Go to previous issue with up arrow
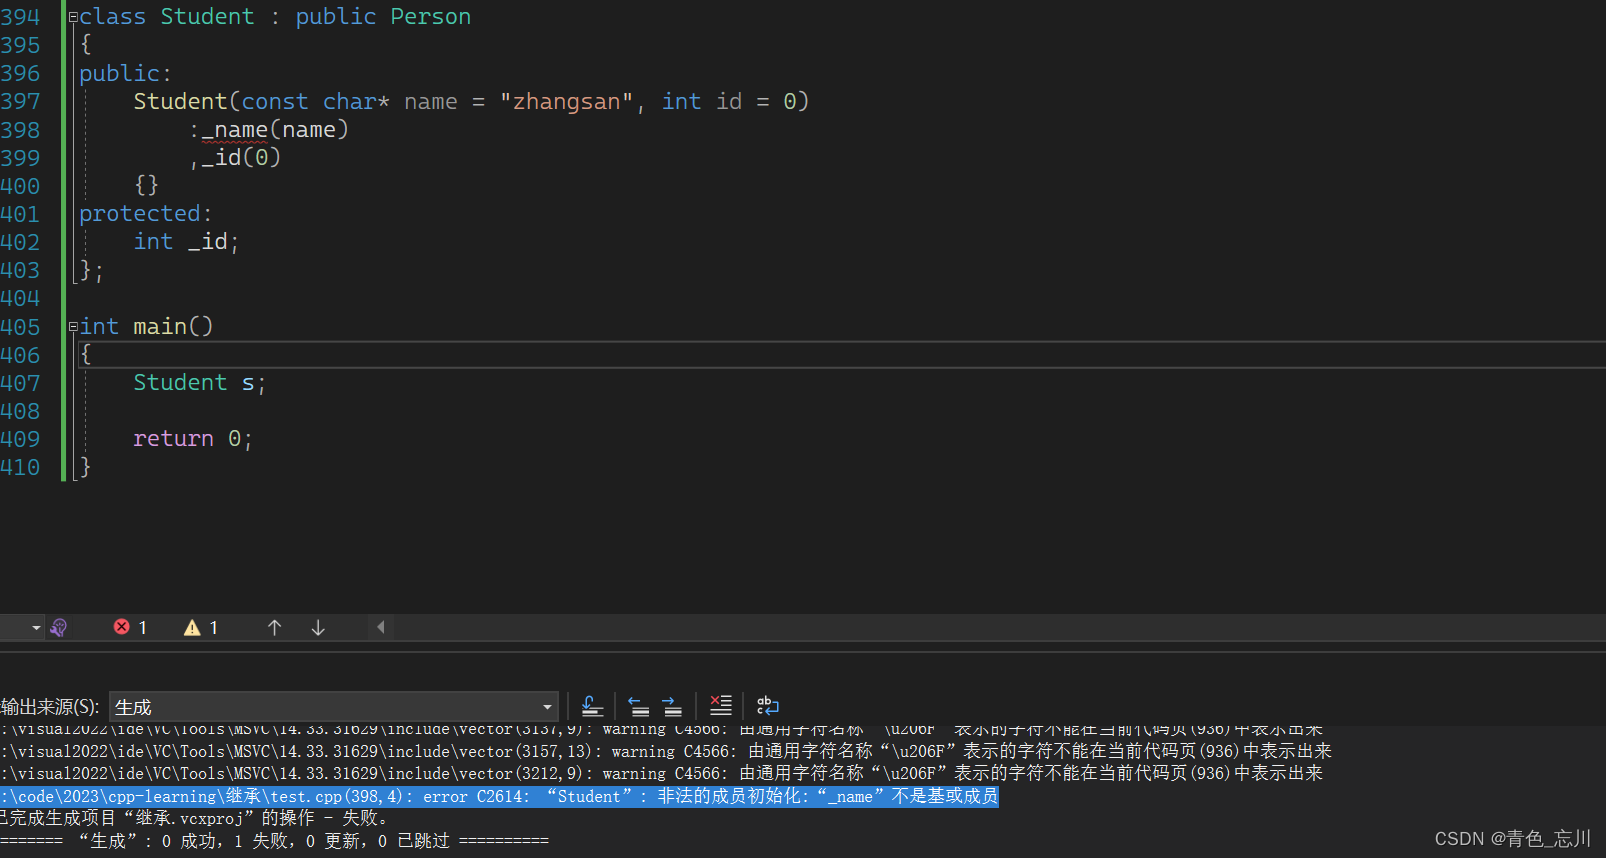 click(274, 627)
